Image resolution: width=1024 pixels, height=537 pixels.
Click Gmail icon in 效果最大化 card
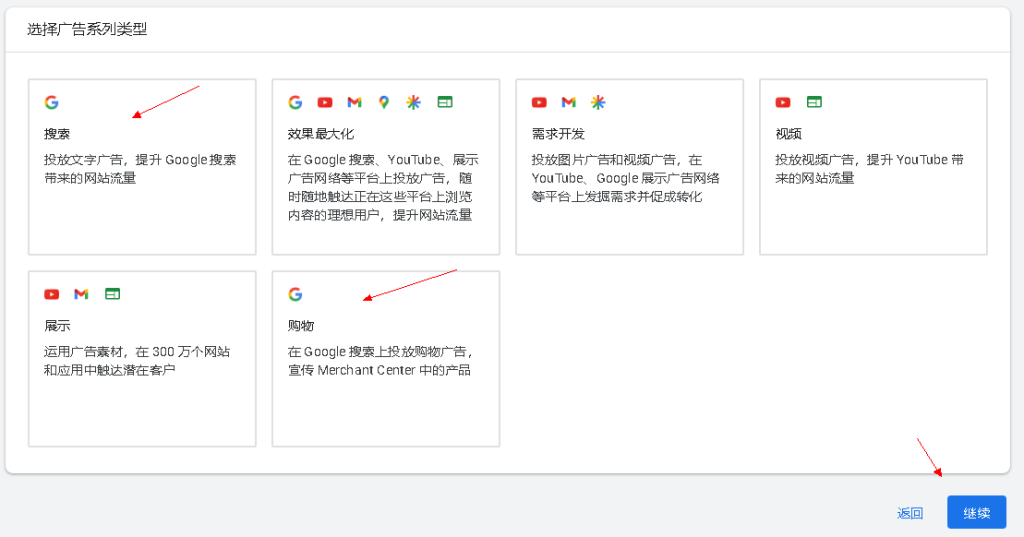tap(354, 102)
